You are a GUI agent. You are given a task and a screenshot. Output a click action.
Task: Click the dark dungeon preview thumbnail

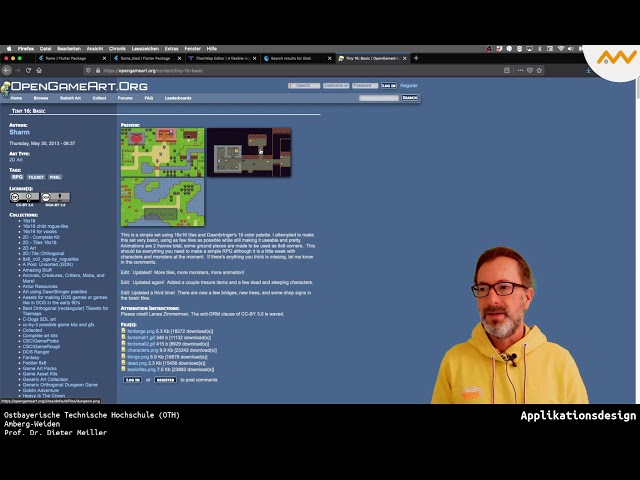(249, 152)
